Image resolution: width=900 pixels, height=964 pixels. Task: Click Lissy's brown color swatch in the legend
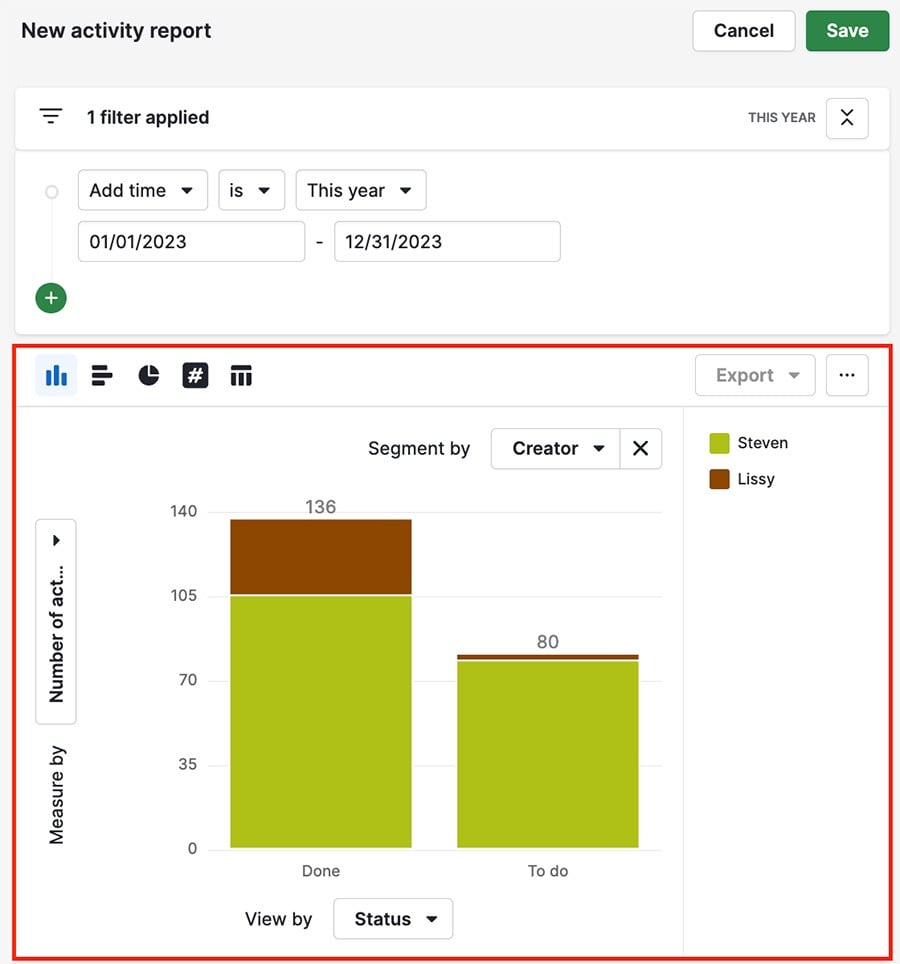click(x=722, y=479)
